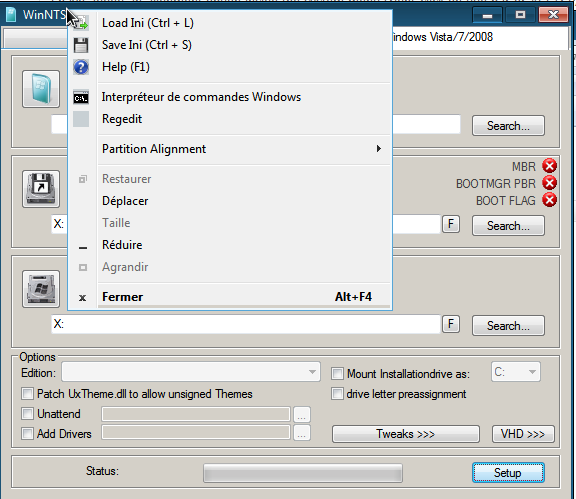Toggle drive letter preassignment checkbox

[x=337, y=394]
